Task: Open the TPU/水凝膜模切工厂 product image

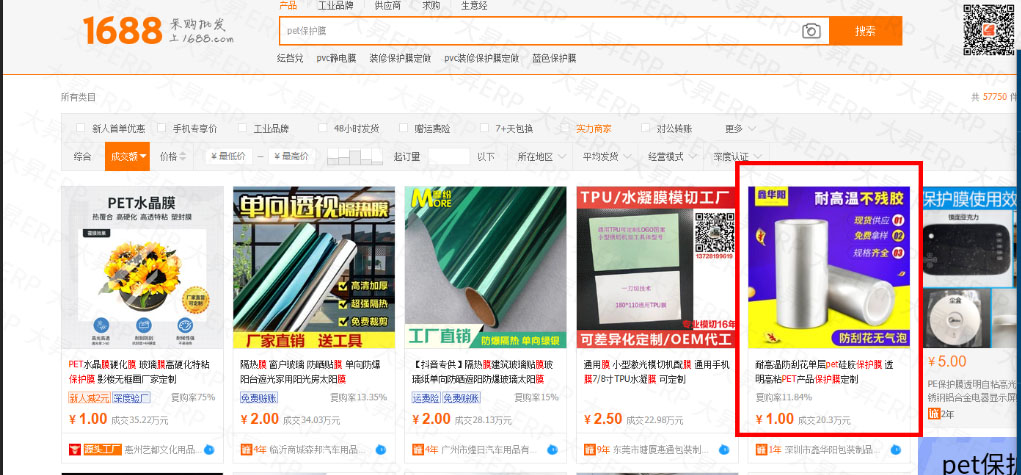Action: (657, 267)
